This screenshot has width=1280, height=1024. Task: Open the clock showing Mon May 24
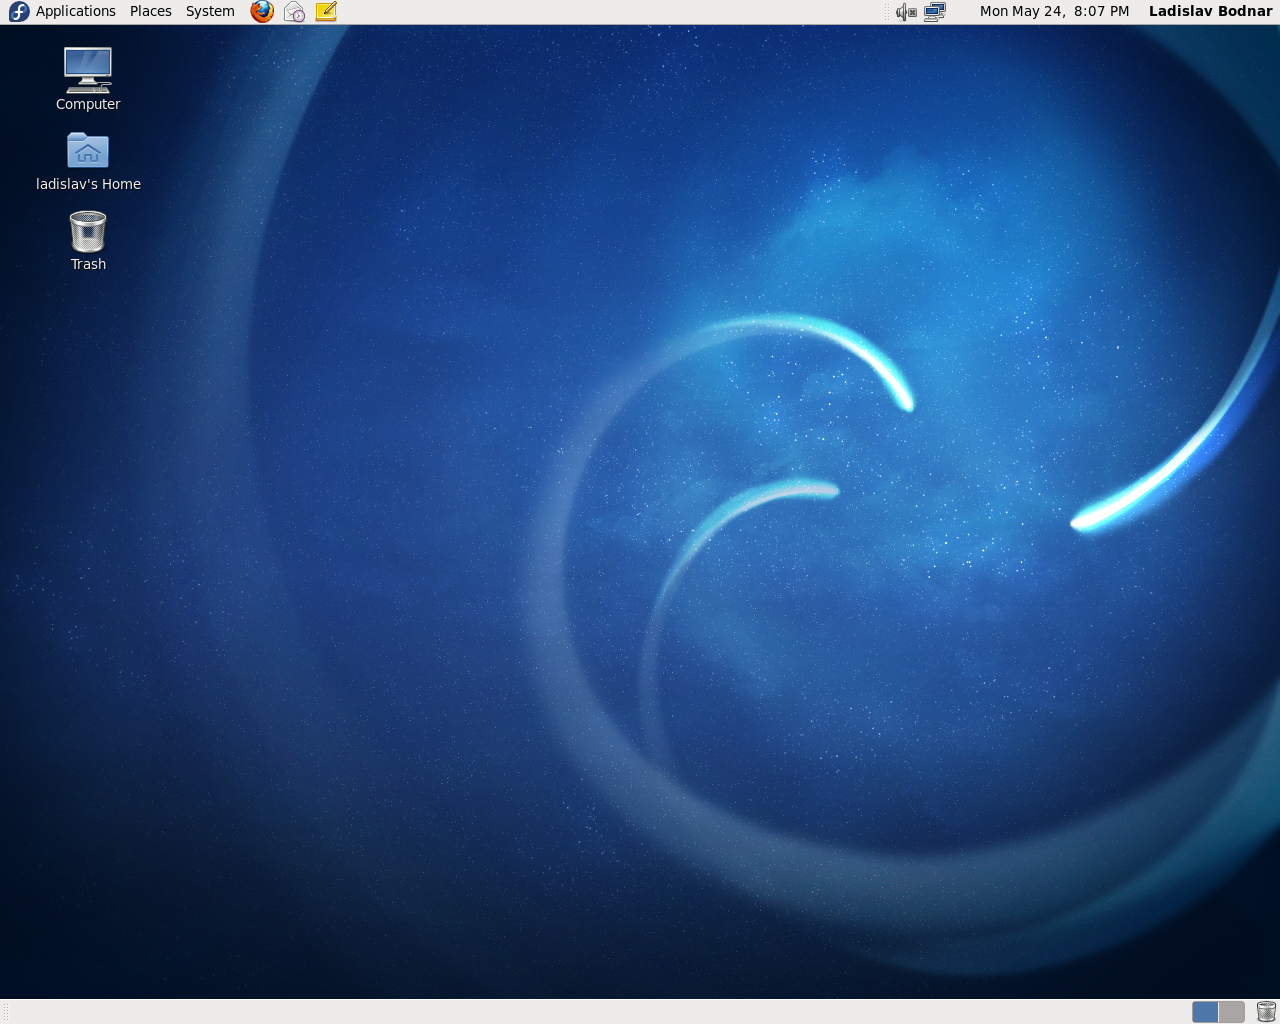pyautogui.click(x=1054, y=11)
